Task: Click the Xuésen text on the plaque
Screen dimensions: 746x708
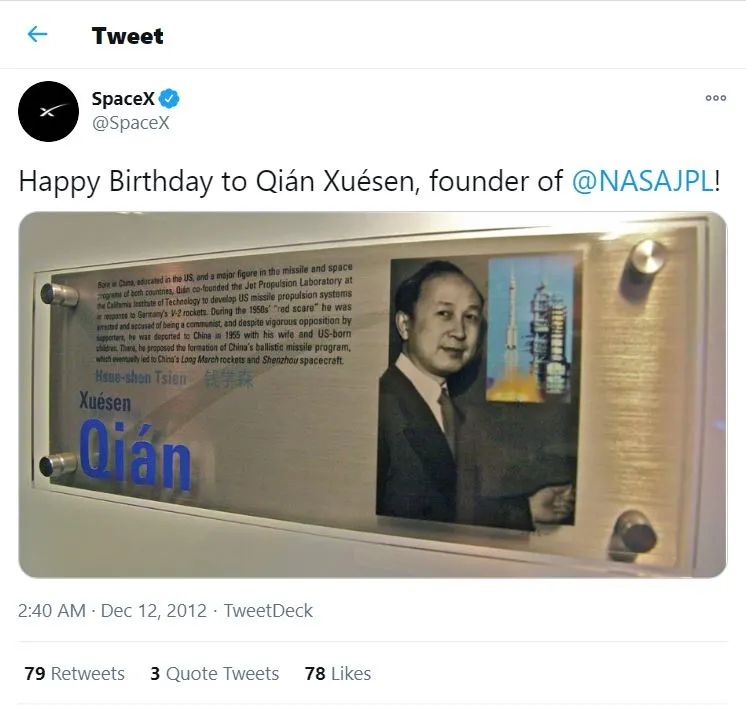Action: [105, 402]
